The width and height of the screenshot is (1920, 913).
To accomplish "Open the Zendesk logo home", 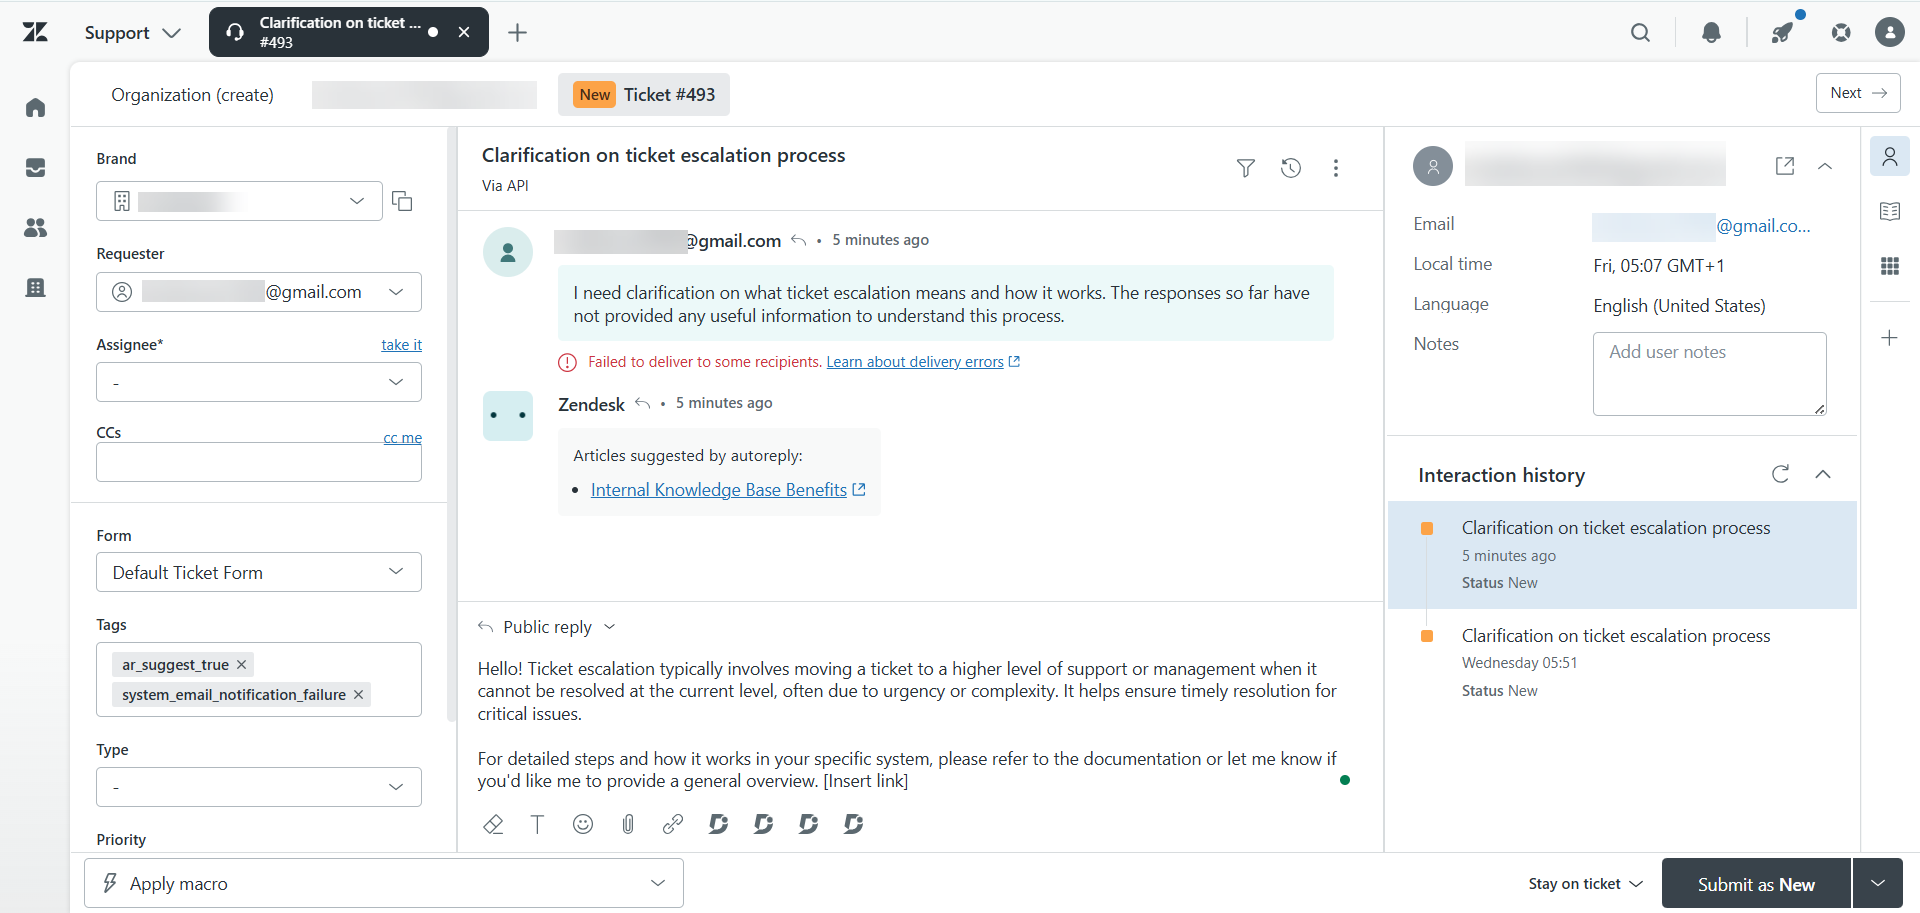I will tap(35, 33).
